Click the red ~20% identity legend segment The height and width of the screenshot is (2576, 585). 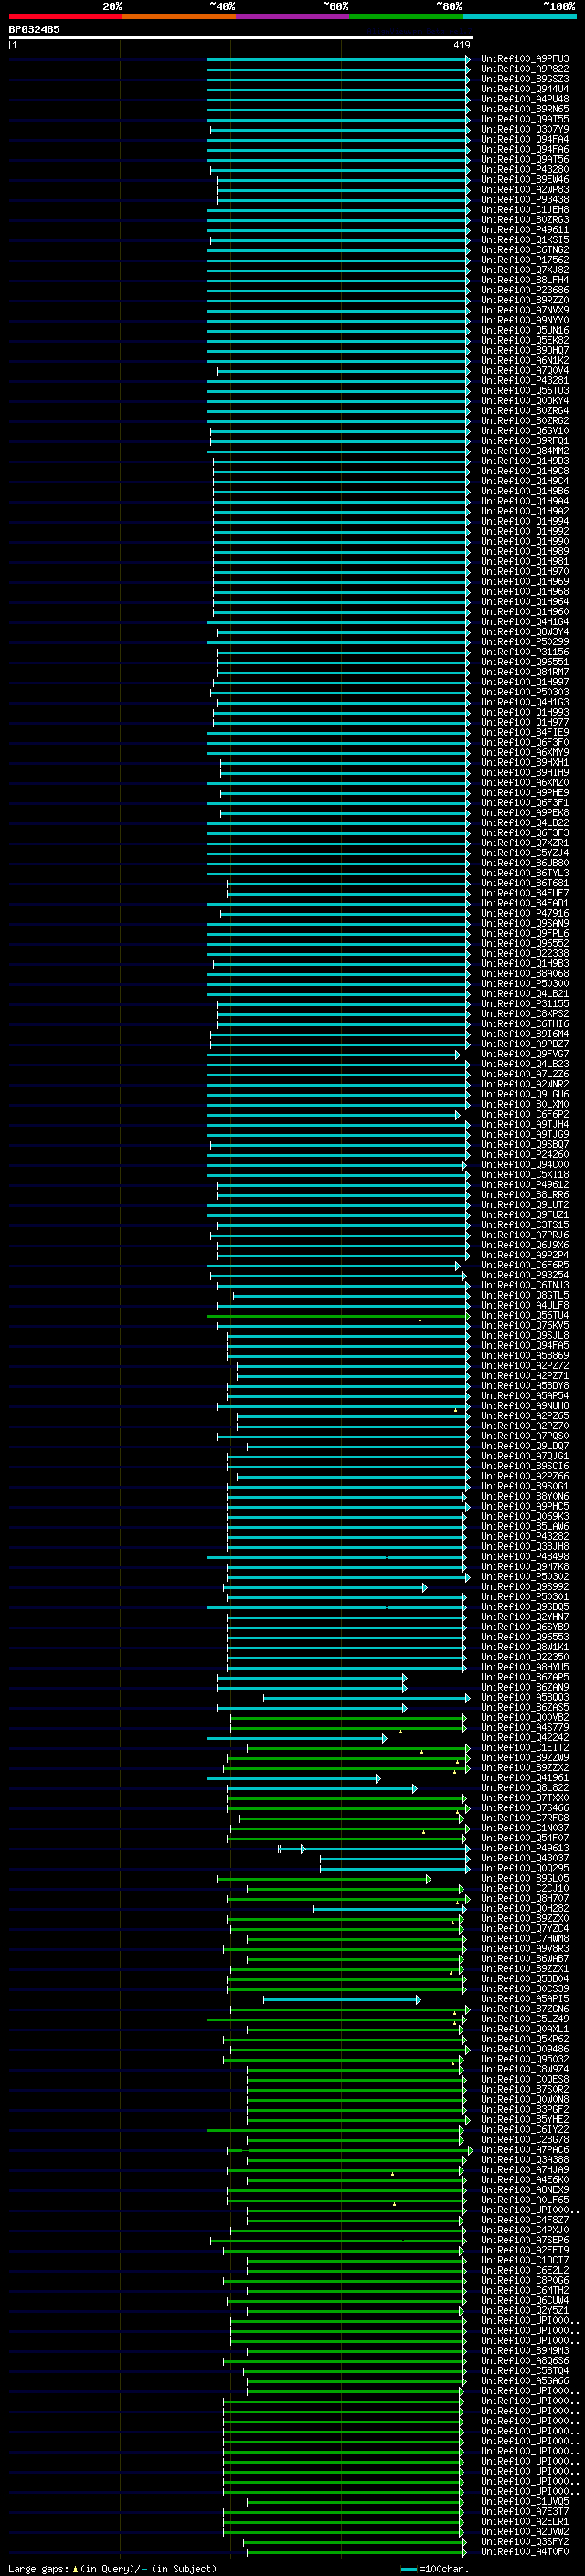click(65, 16)
